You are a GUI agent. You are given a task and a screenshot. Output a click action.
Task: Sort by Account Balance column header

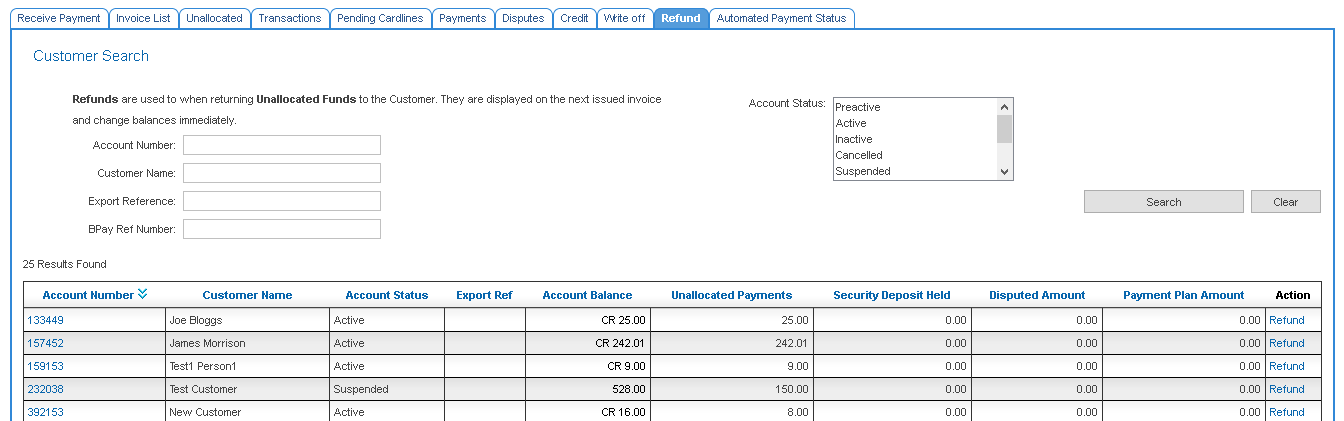point(587,295)
